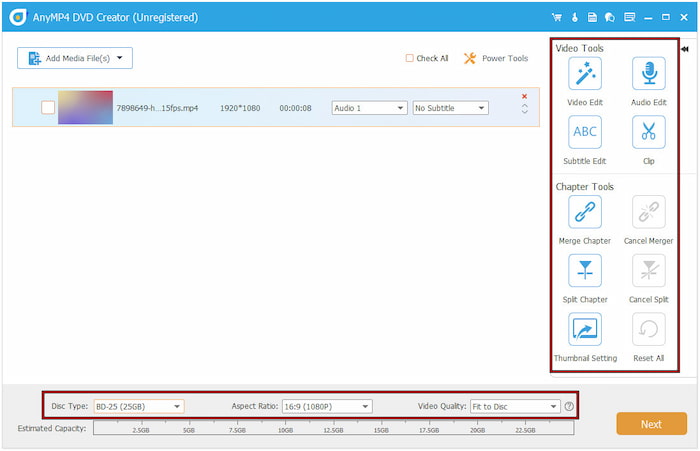Click the Add Media File(s) button
700x451 pixels.
75,59
